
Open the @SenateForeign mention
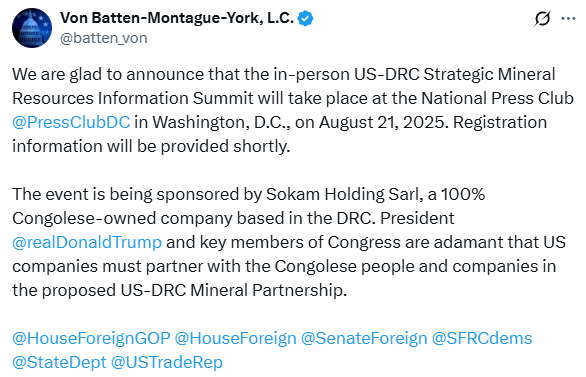(364, 339)
